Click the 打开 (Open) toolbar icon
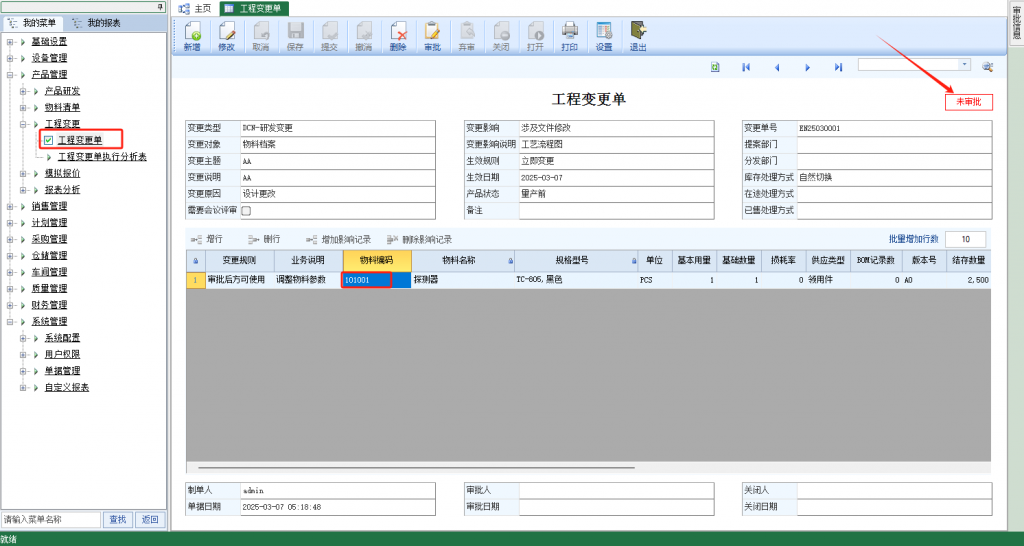 [x=535, y=36]
